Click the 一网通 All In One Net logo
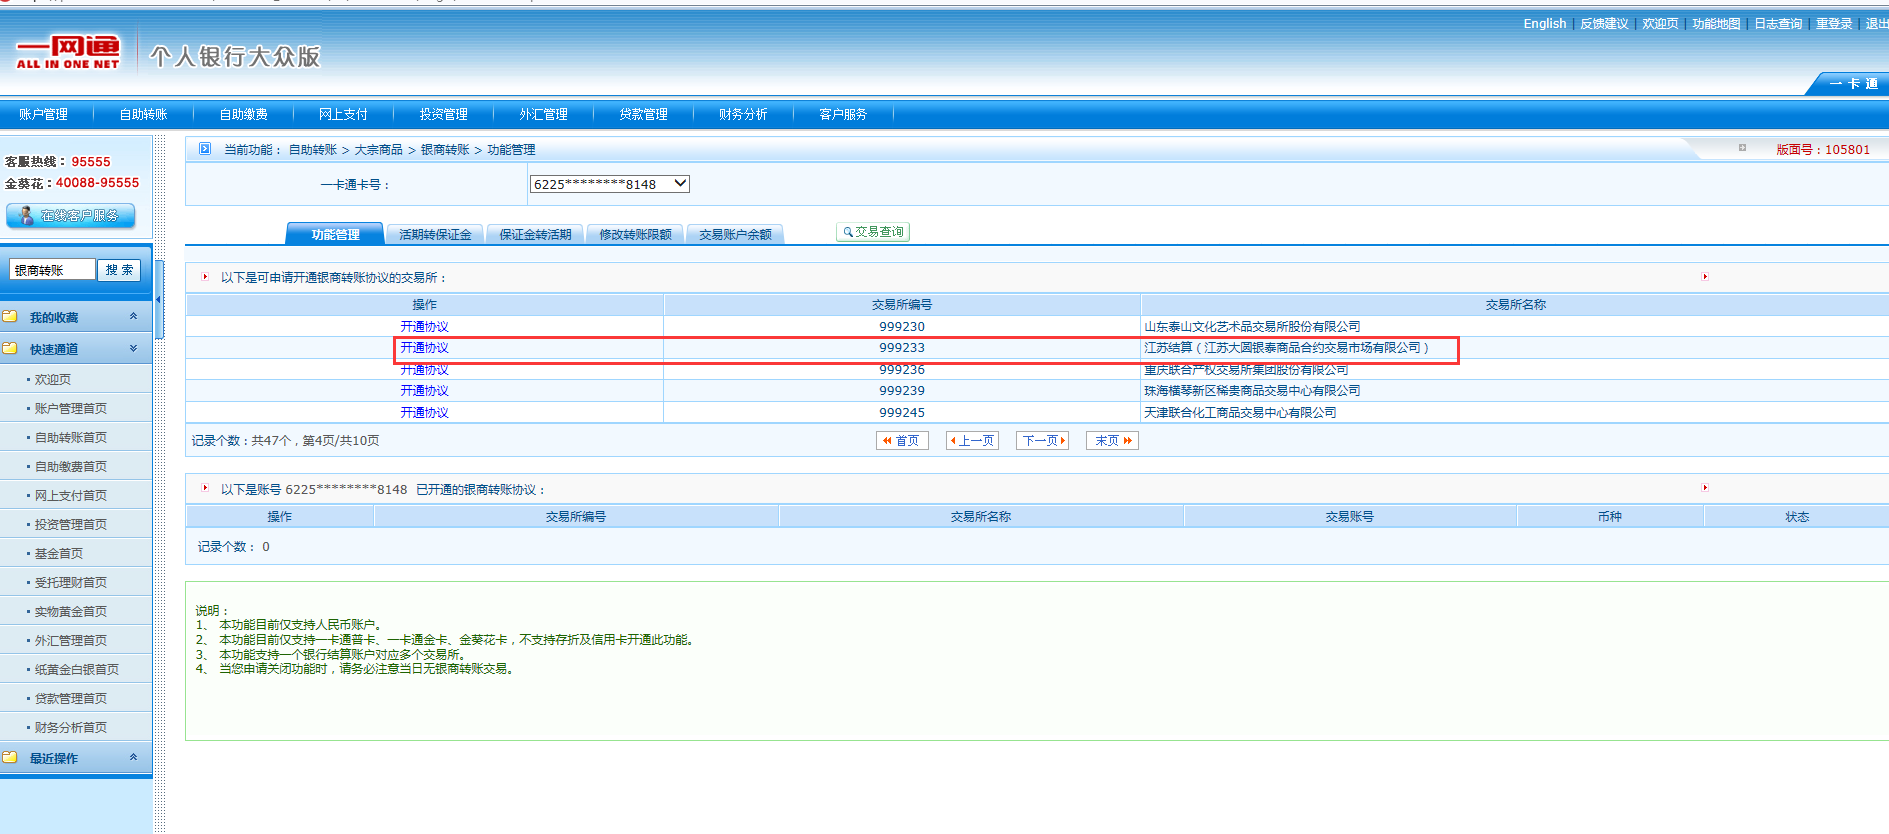 [67, 52]
